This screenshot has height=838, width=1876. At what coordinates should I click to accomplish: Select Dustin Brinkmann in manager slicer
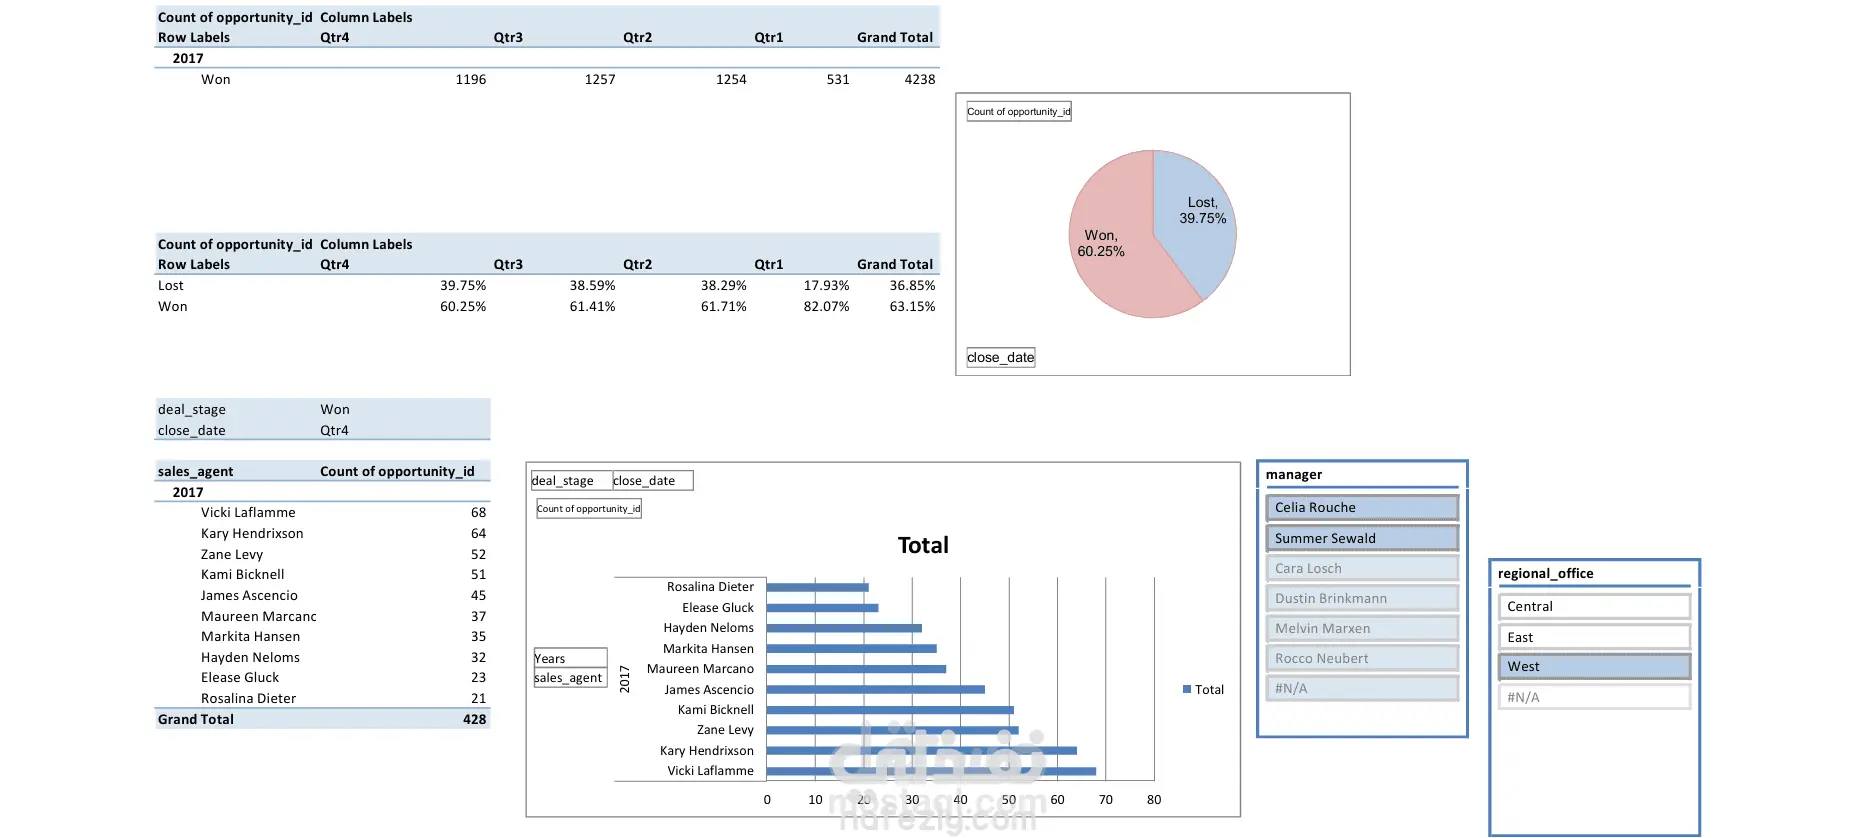[1361, 598]
